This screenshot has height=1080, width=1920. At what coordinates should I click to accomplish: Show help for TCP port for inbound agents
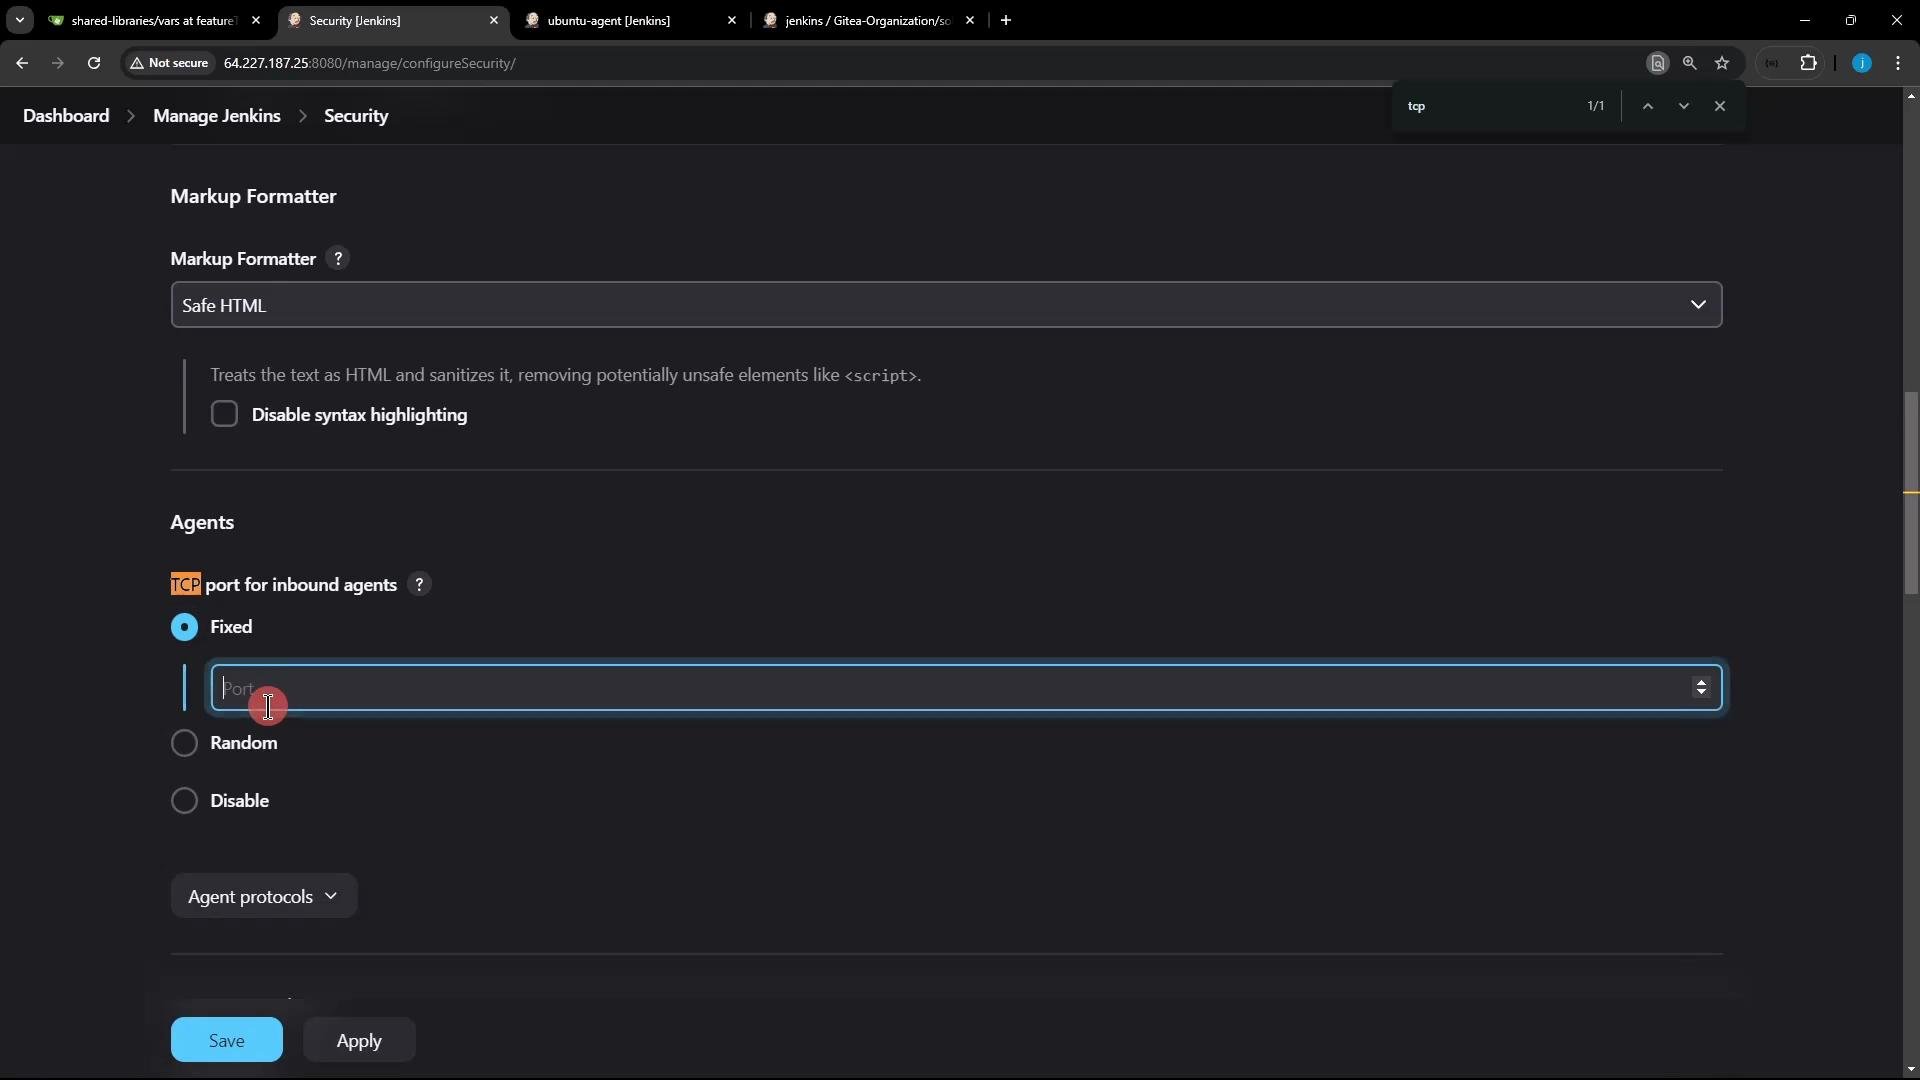419,584
